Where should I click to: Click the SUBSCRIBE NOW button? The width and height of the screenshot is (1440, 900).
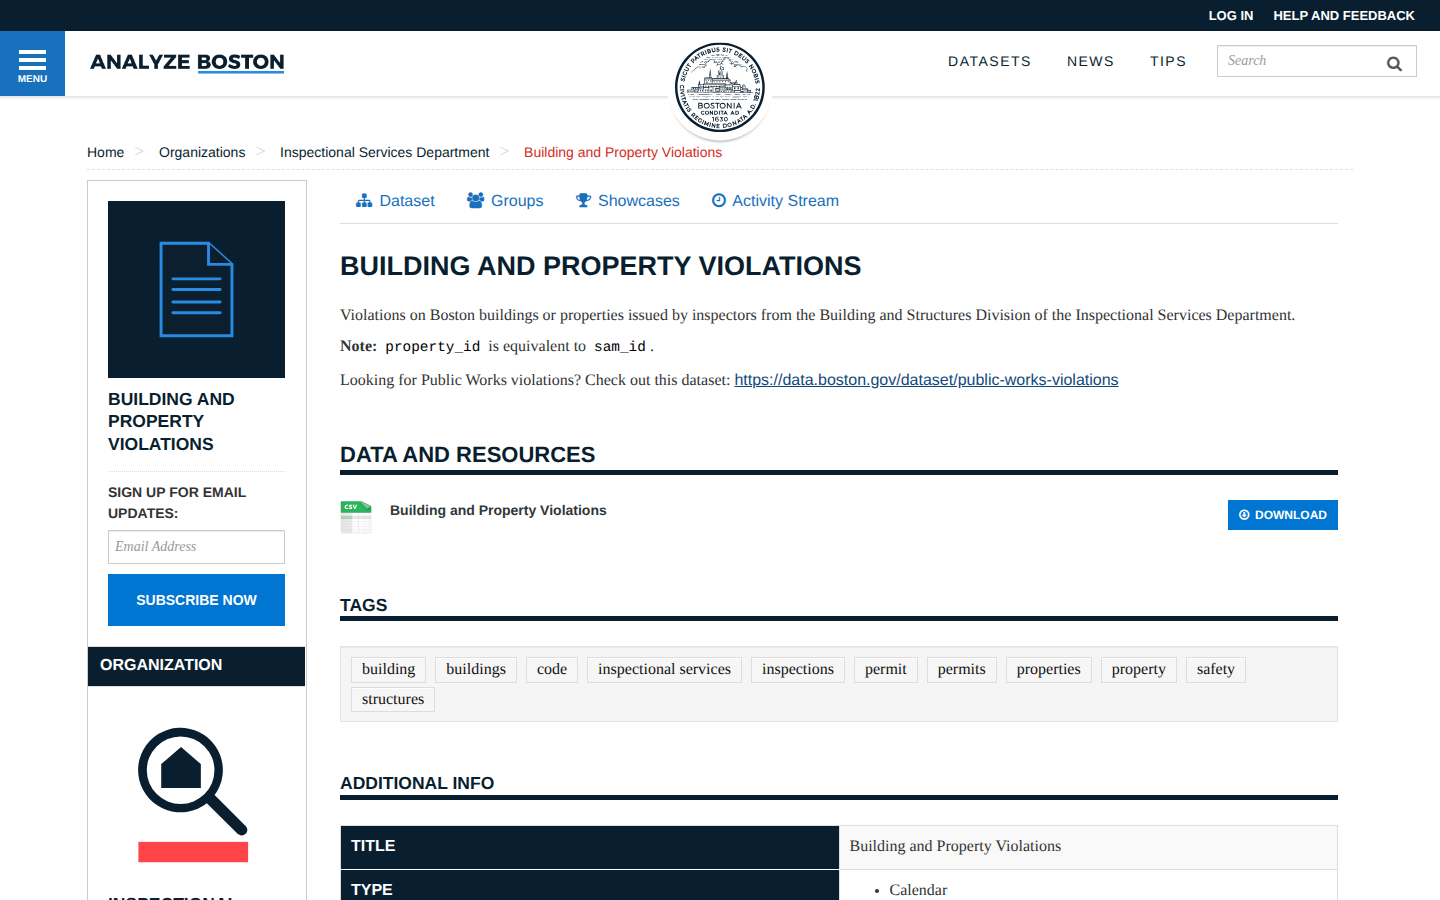pos(196,600)
